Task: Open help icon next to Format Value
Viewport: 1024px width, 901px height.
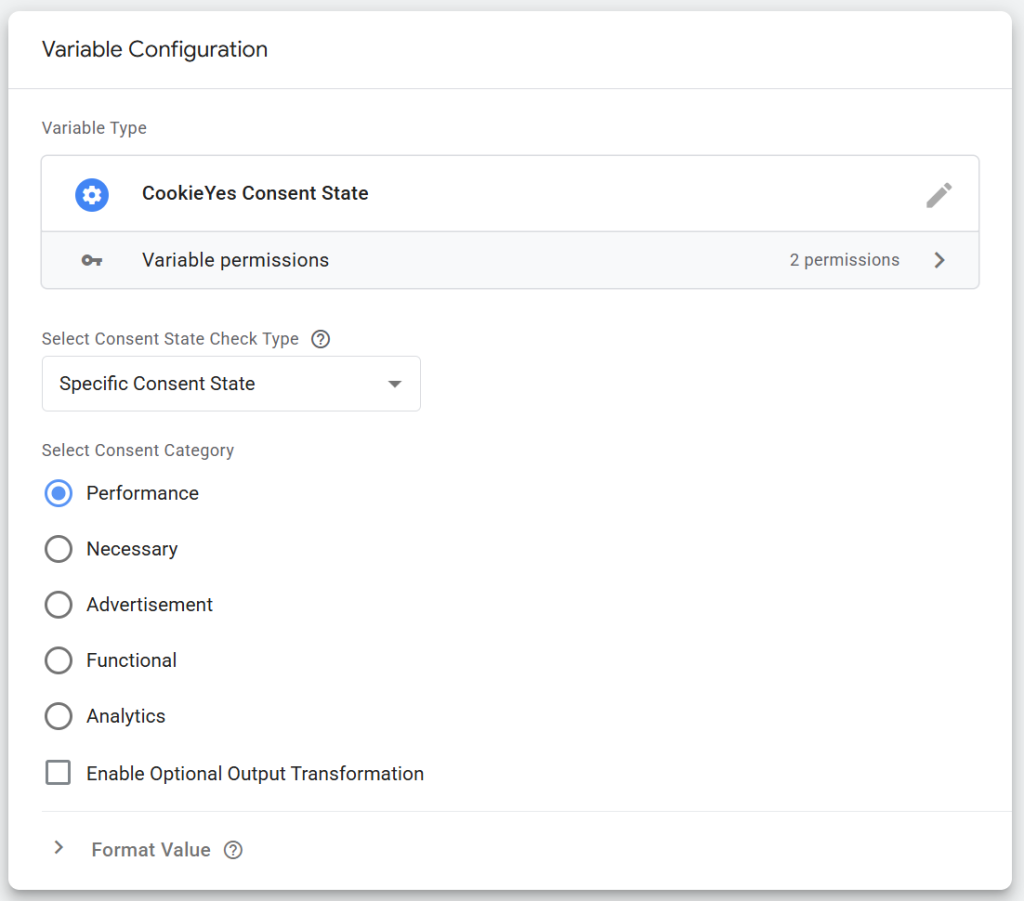Action: [x=233, y=850]
